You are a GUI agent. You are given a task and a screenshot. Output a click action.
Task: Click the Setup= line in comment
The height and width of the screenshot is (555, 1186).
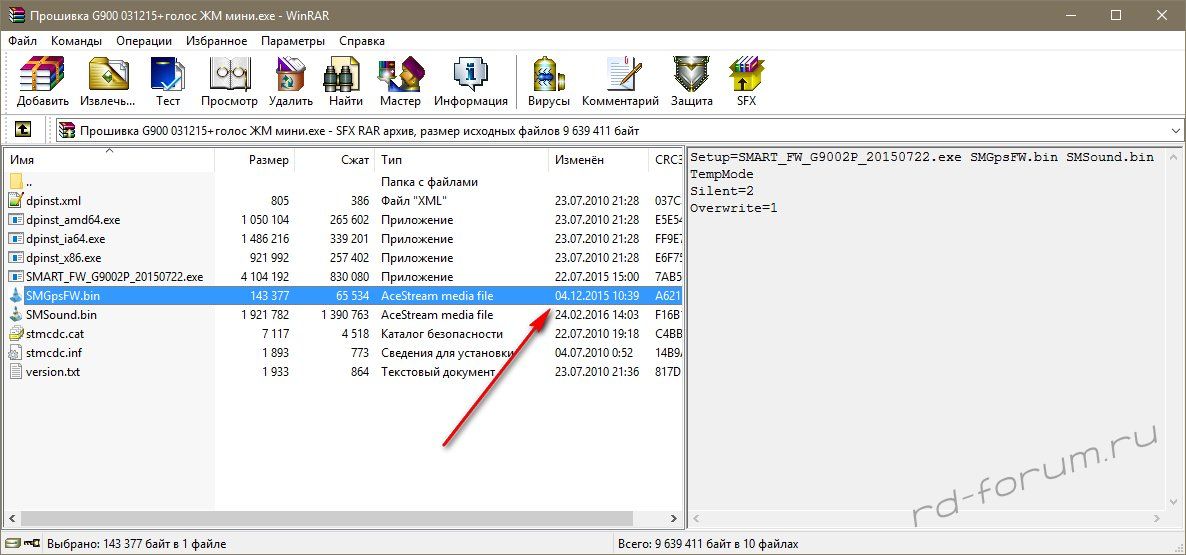[x=922, y=157]
